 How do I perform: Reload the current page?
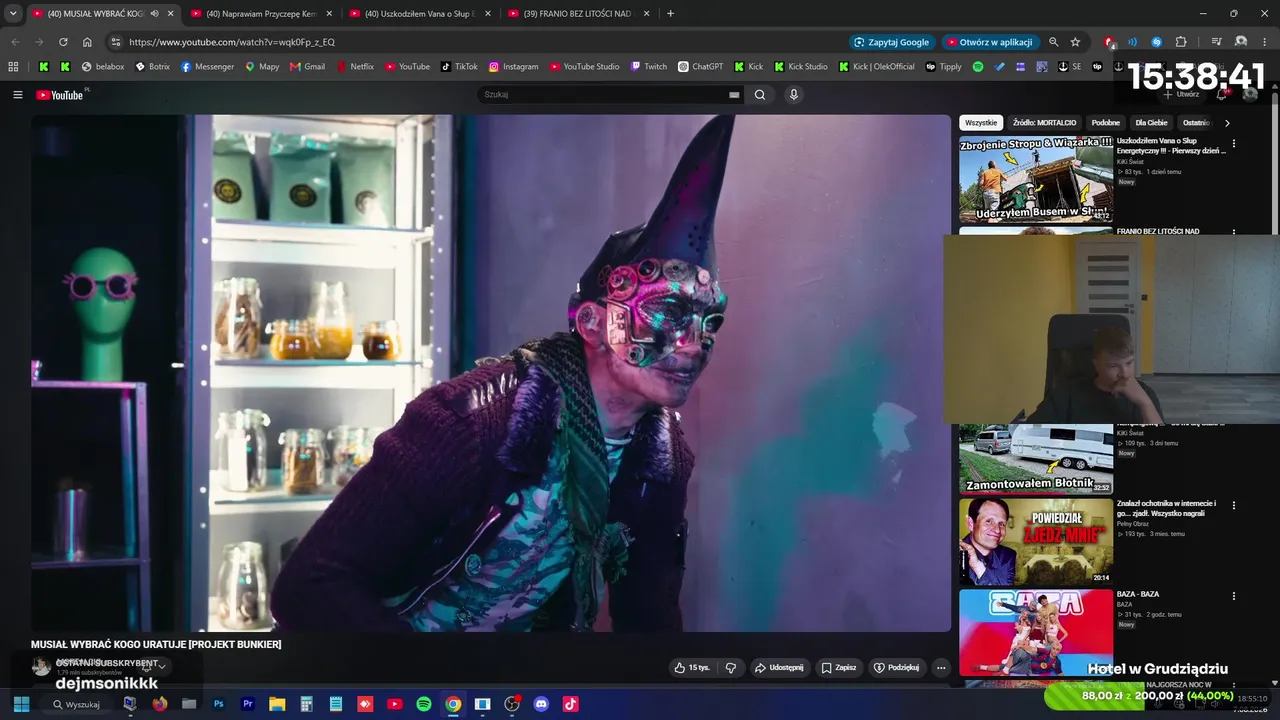63,42
